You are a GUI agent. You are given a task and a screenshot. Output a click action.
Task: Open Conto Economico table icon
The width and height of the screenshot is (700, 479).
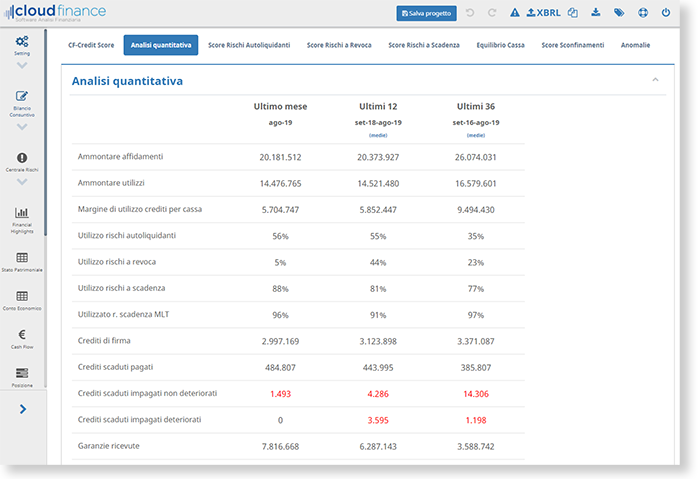point(22,296)
